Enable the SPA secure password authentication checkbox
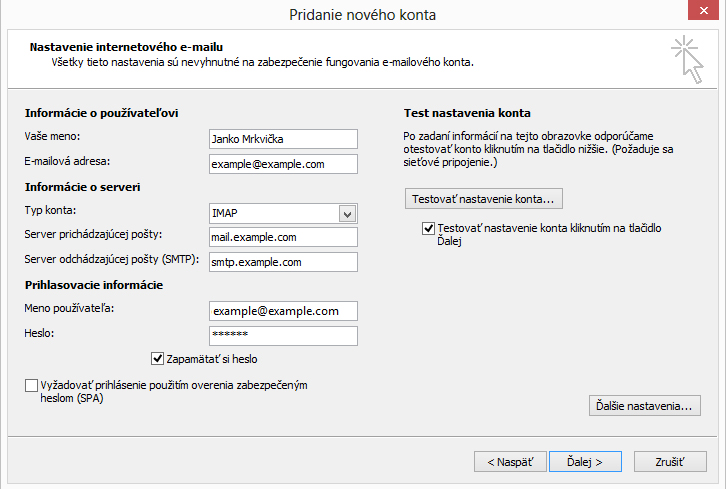Viewport: 726px width, 489px height. [31, 385]
